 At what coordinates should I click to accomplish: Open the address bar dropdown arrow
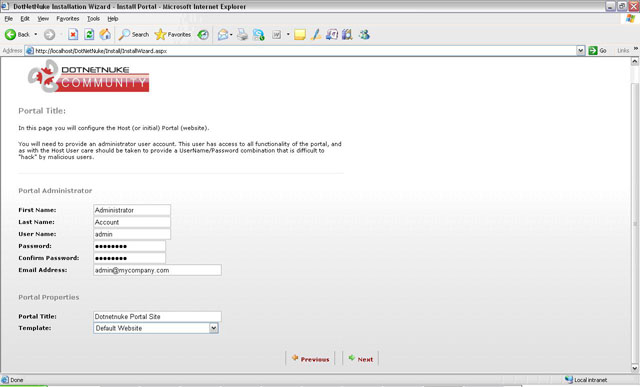[580, 51]
